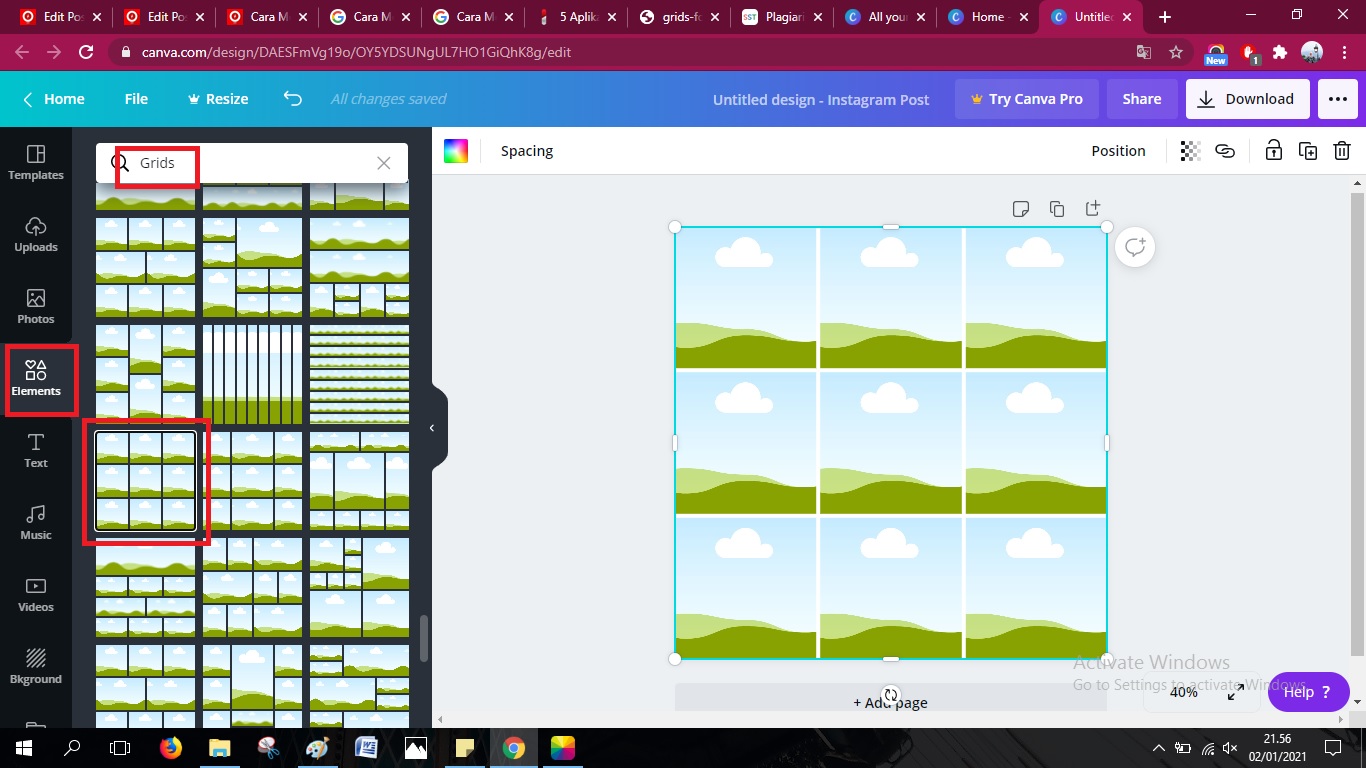
Task: Open Firefox from the taskbar
Action: pyautogui.click(x=171, y=748)
